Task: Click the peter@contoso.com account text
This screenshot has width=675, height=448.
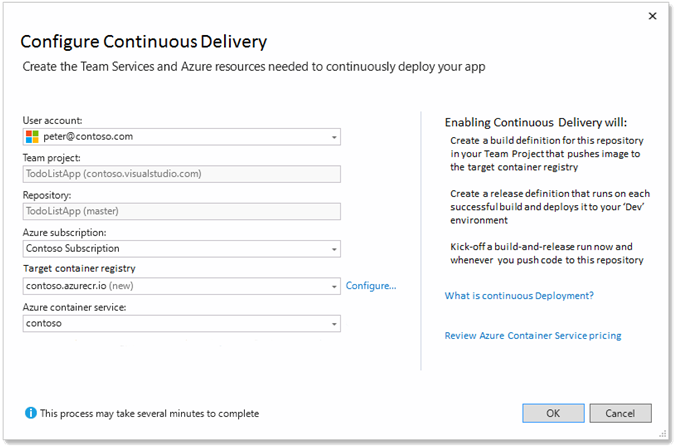Action: pyautogui.click(x=88, y=137)
